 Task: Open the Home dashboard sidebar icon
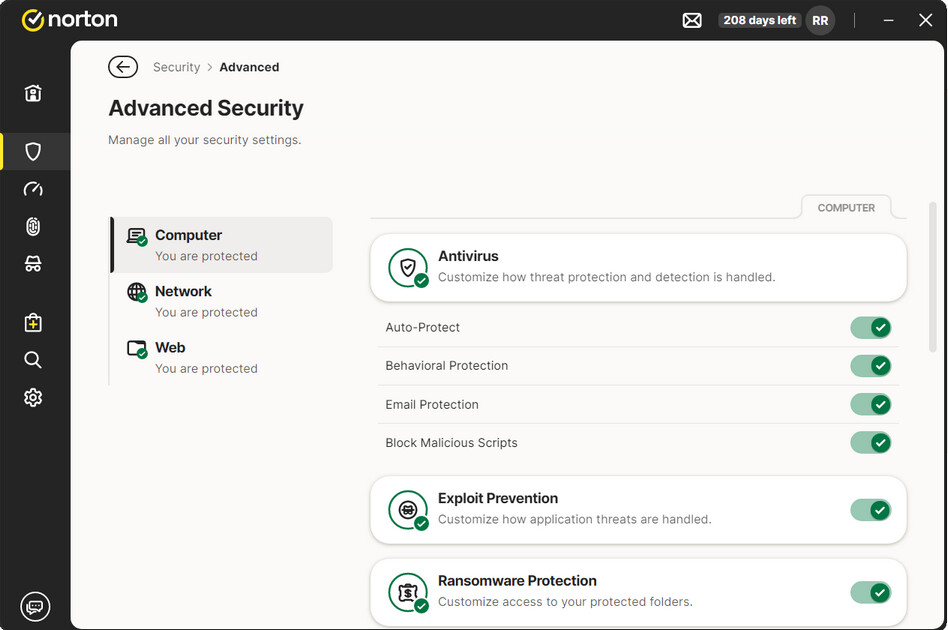(33, 94)
